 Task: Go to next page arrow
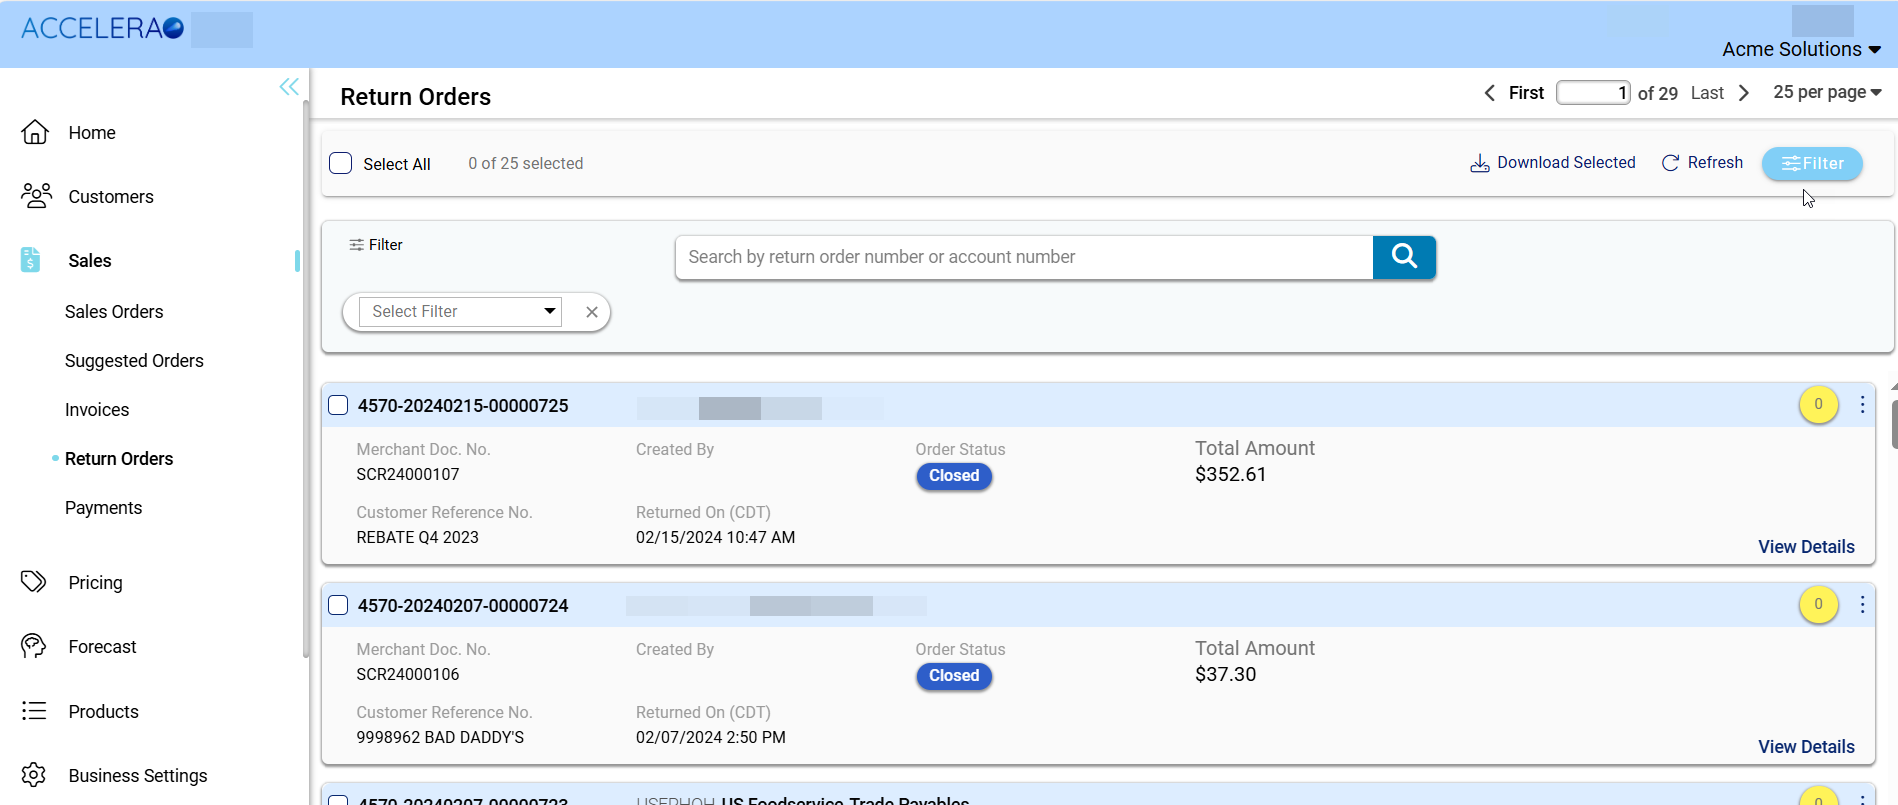click(x=1744, y=93)
